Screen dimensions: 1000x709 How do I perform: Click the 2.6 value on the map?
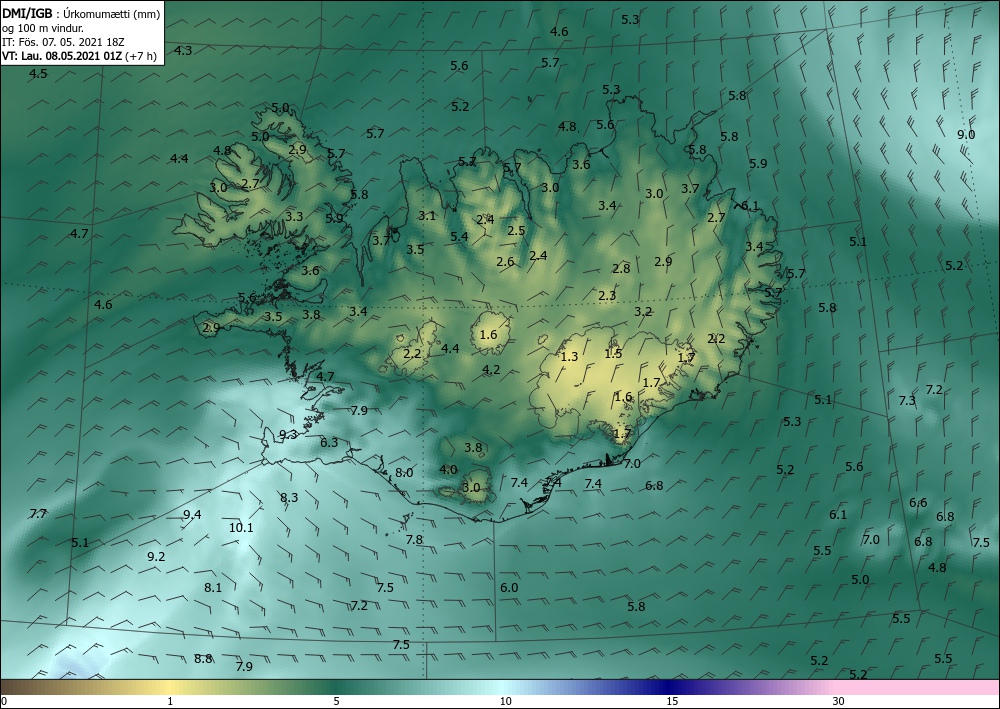(505, 262)
